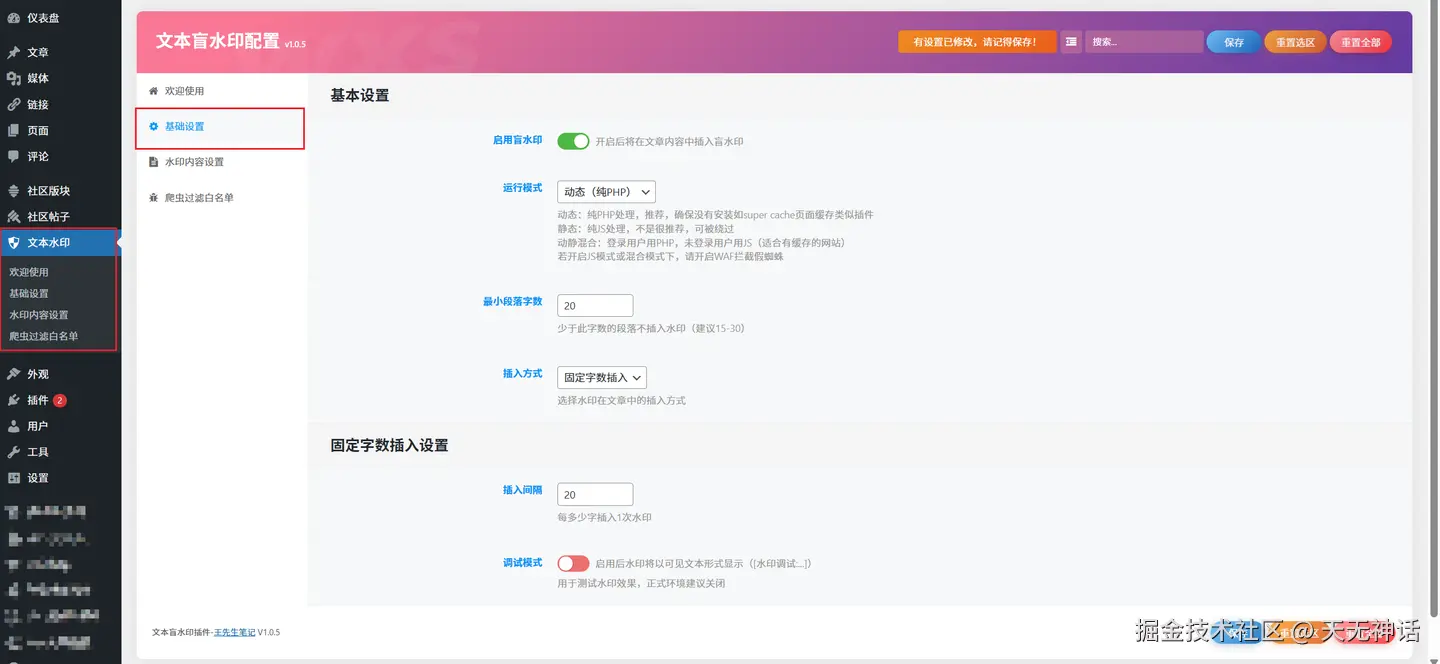Click the 工具 wrench icon
This screenshot has height=664, width=1440.
[13, 452]
